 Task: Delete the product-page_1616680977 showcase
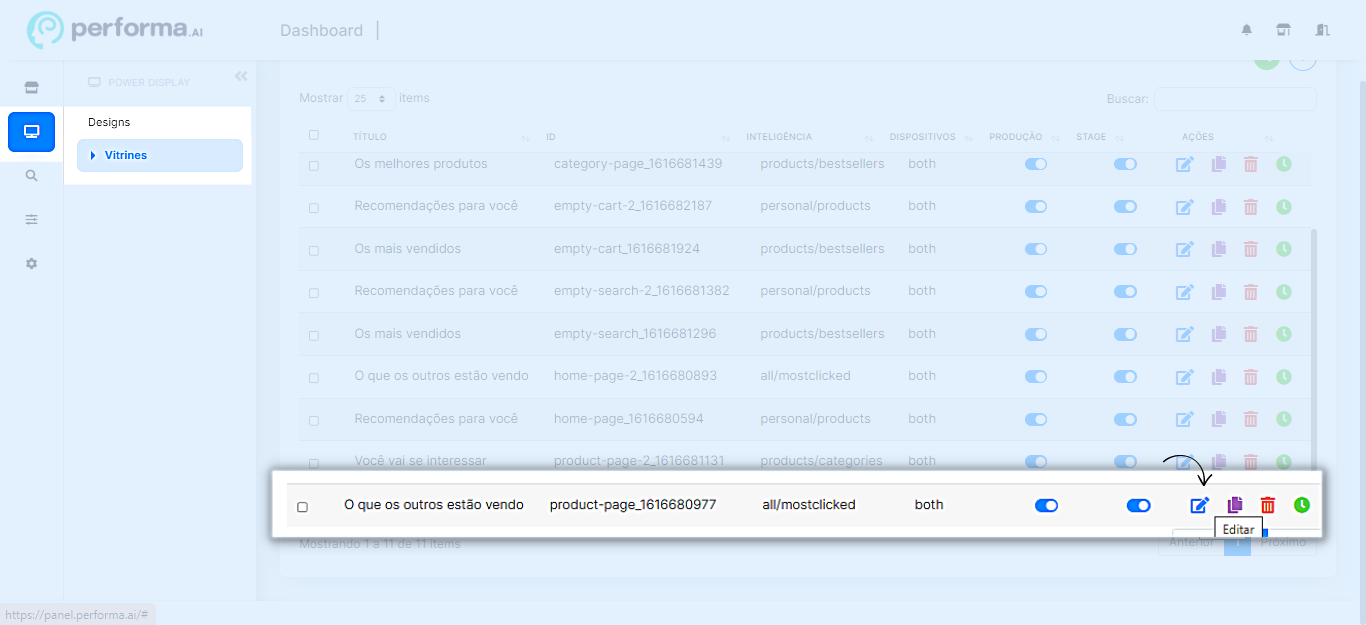coord(1268,505)
